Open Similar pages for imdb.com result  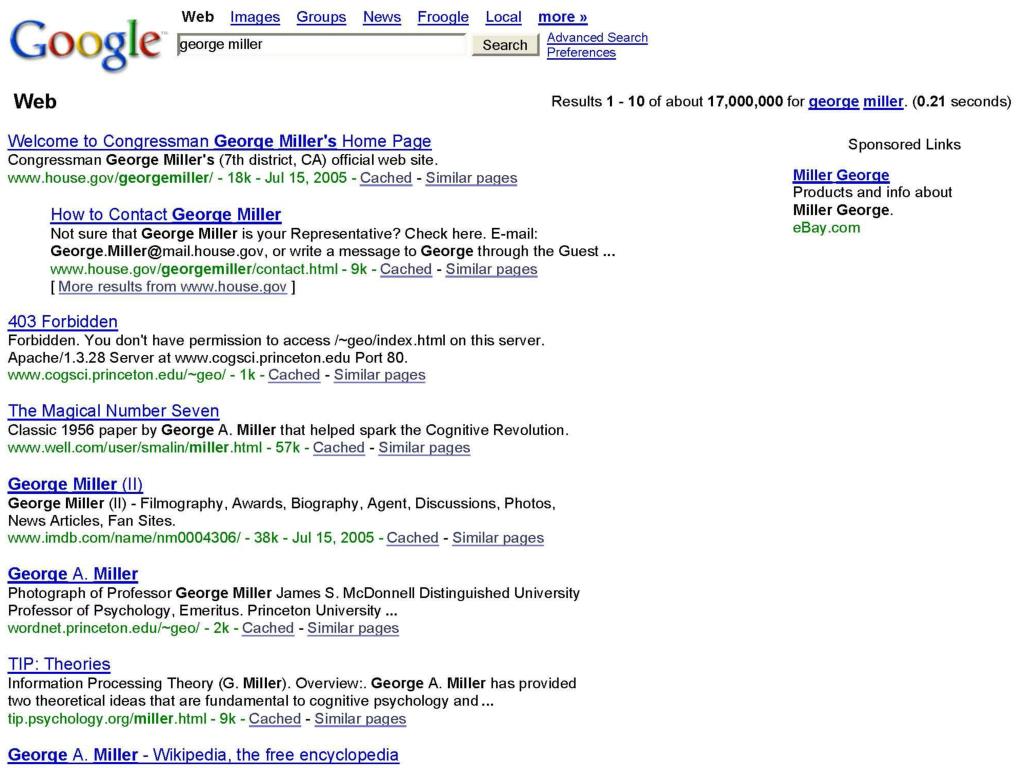(x=498, y=538)
